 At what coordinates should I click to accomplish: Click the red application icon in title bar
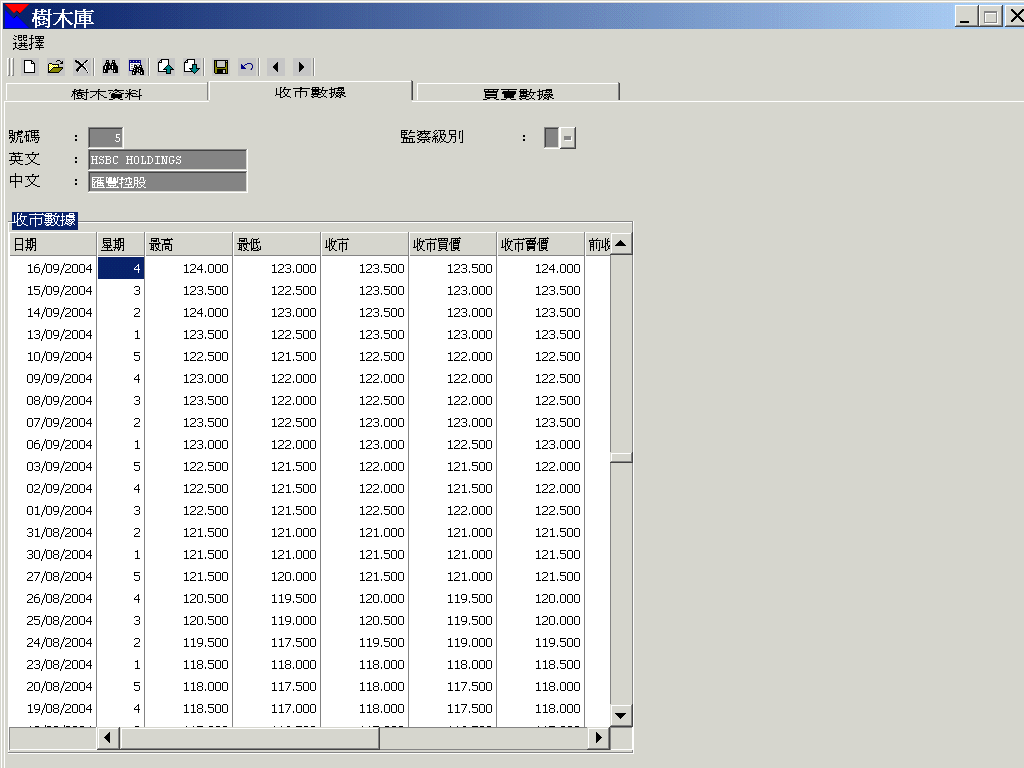(x=16, y=16)
